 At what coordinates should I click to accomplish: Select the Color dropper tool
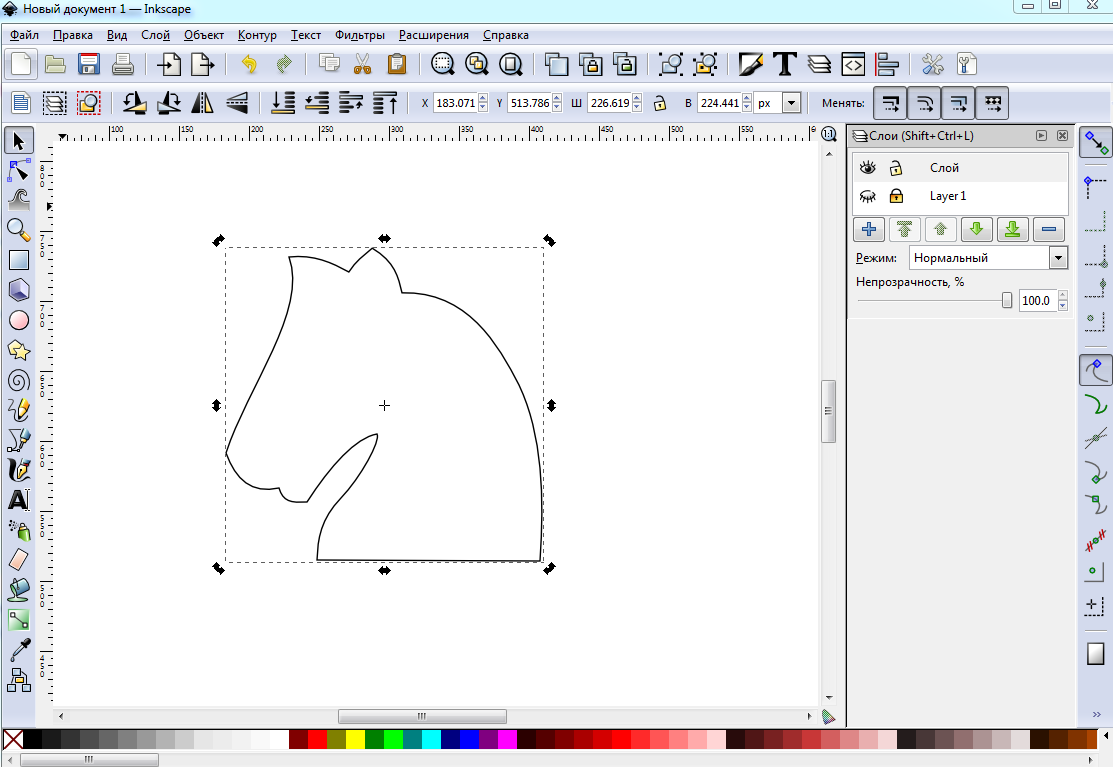tap(19, 650)
